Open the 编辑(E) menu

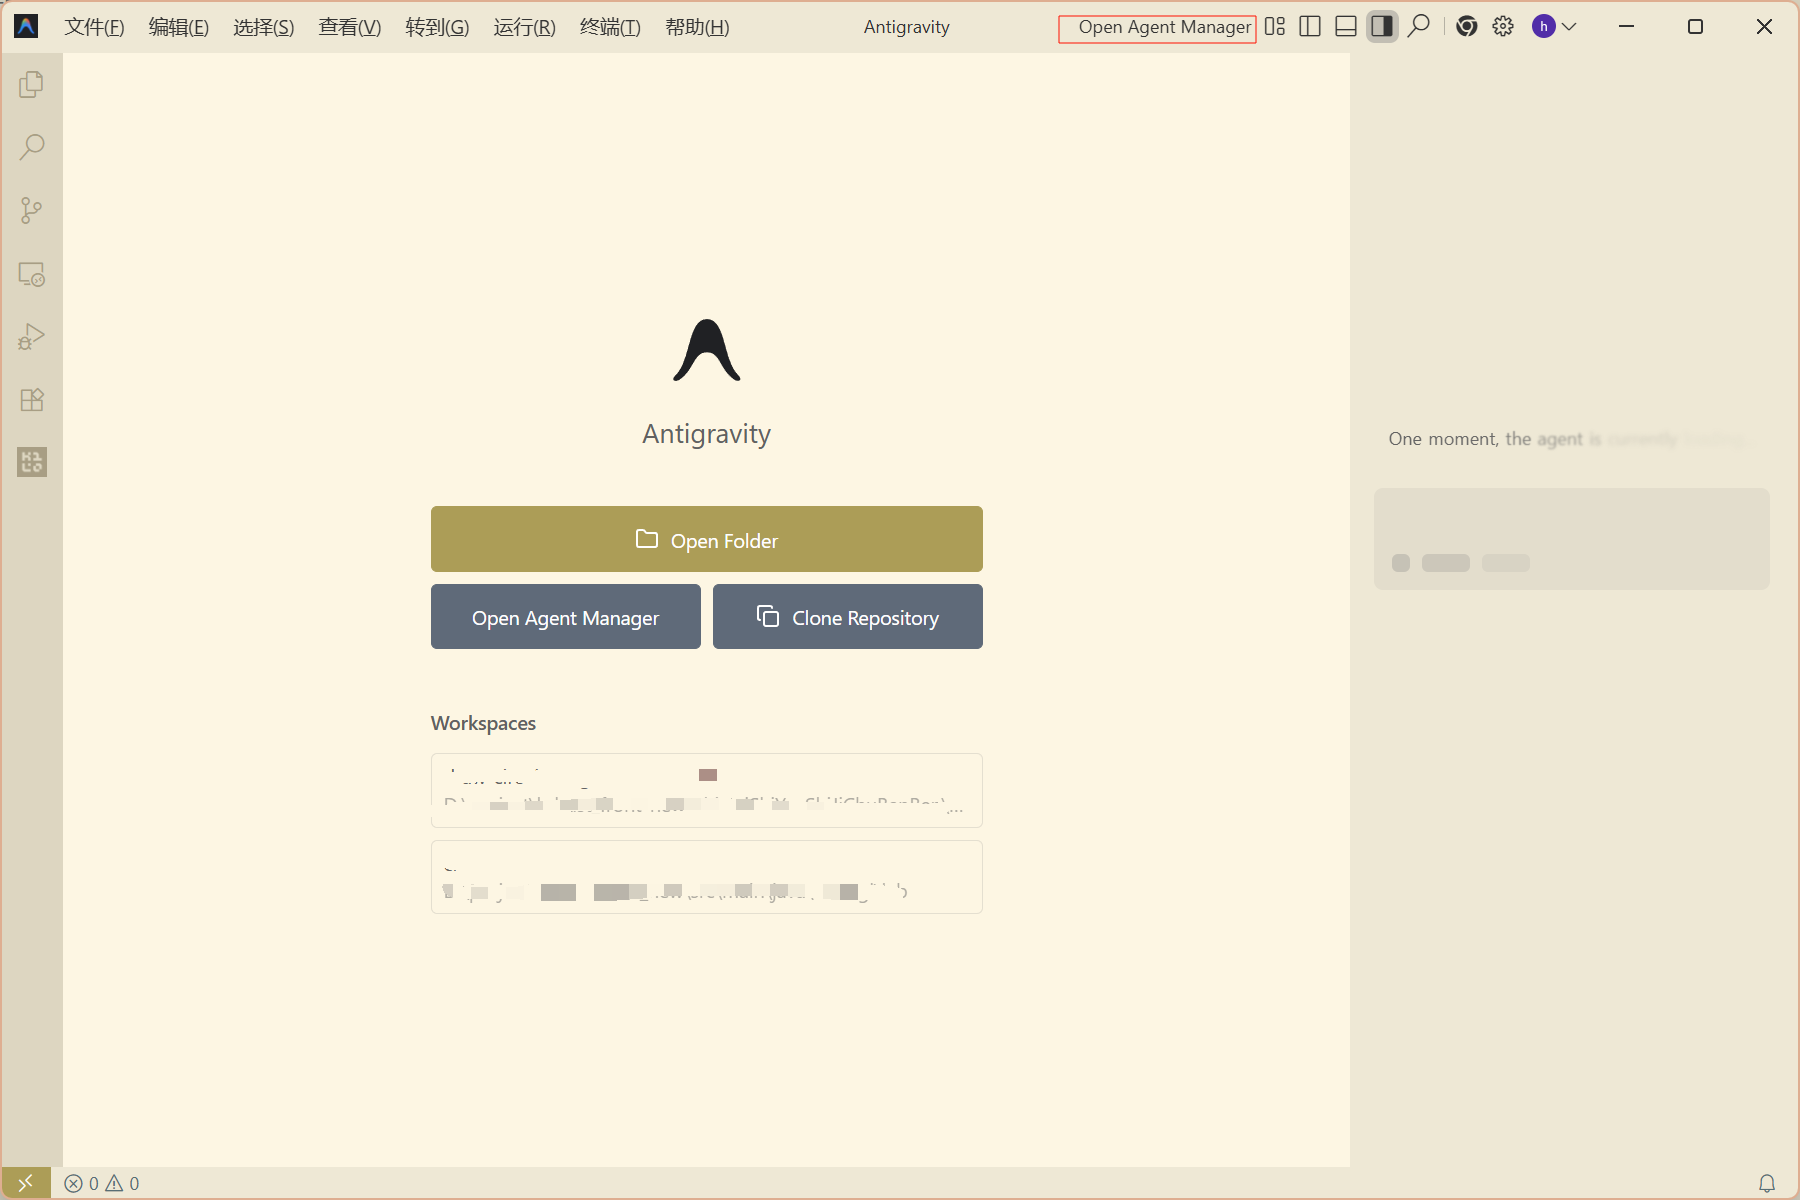tap(179, 27)
